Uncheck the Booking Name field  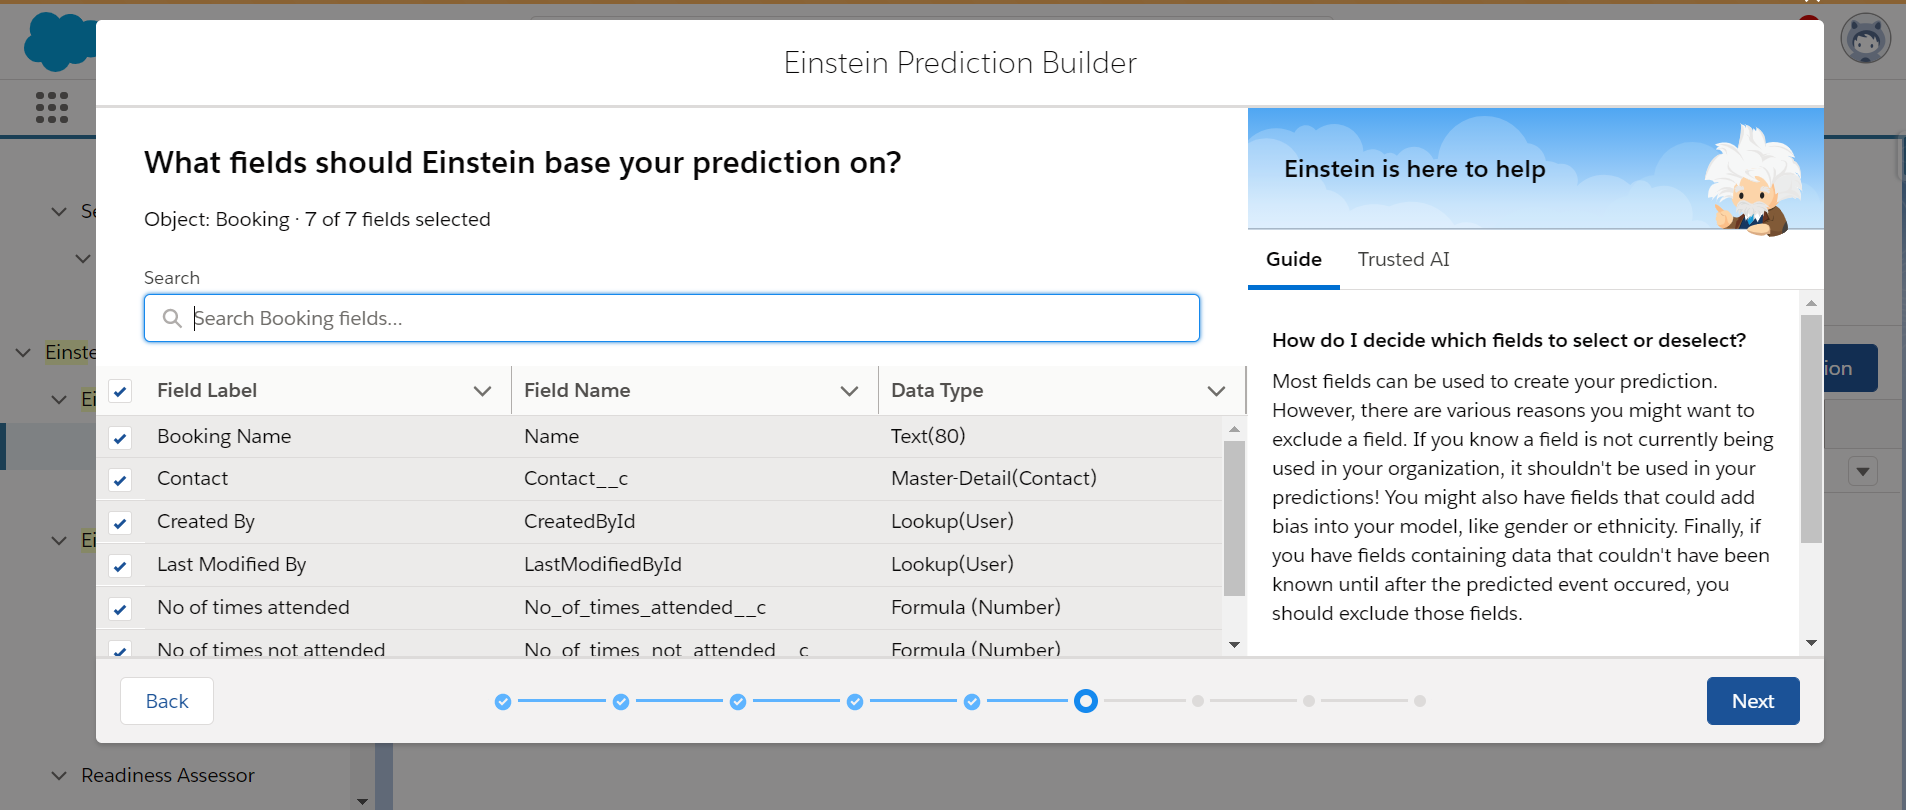[121, 438]
